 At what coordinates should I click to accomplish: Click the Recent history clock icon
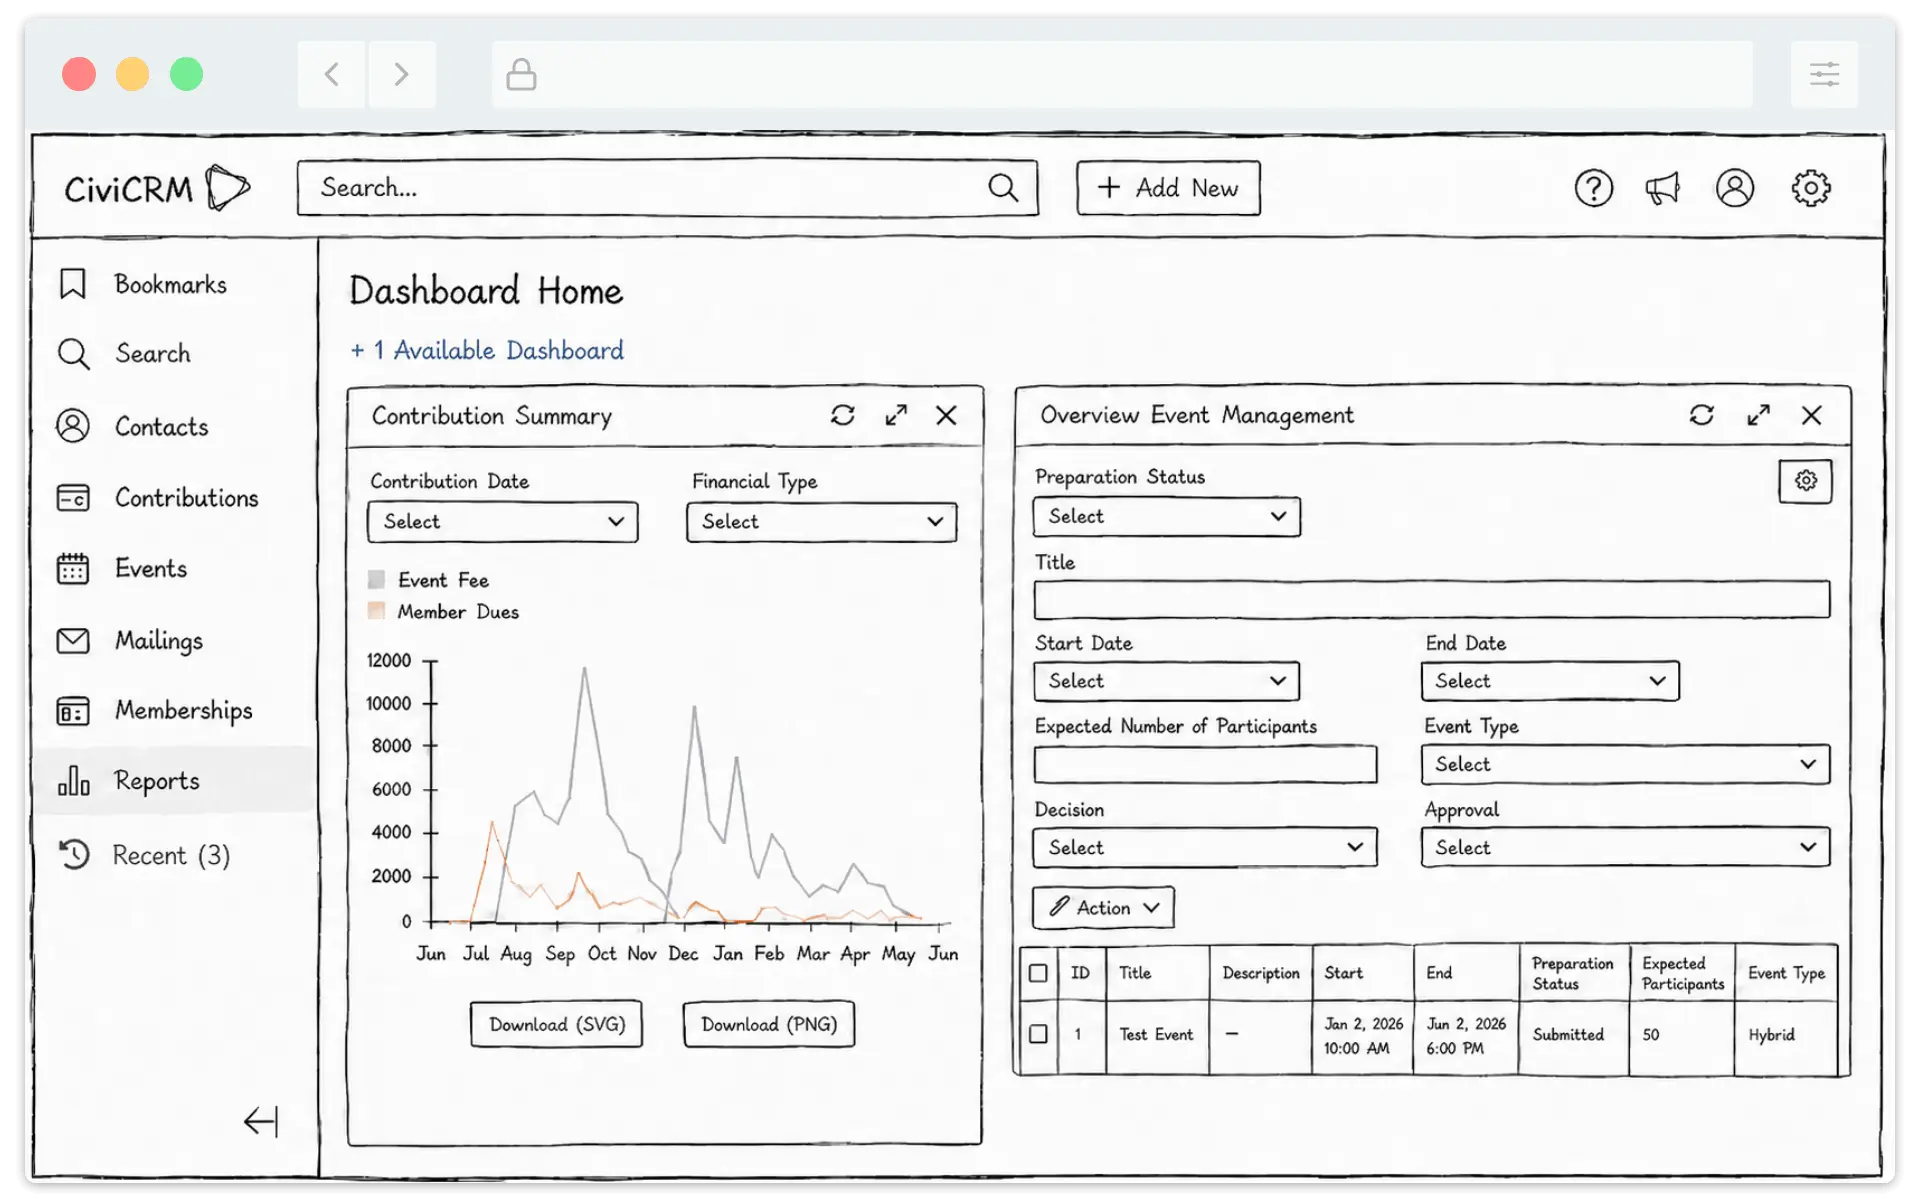coord(73,854)
